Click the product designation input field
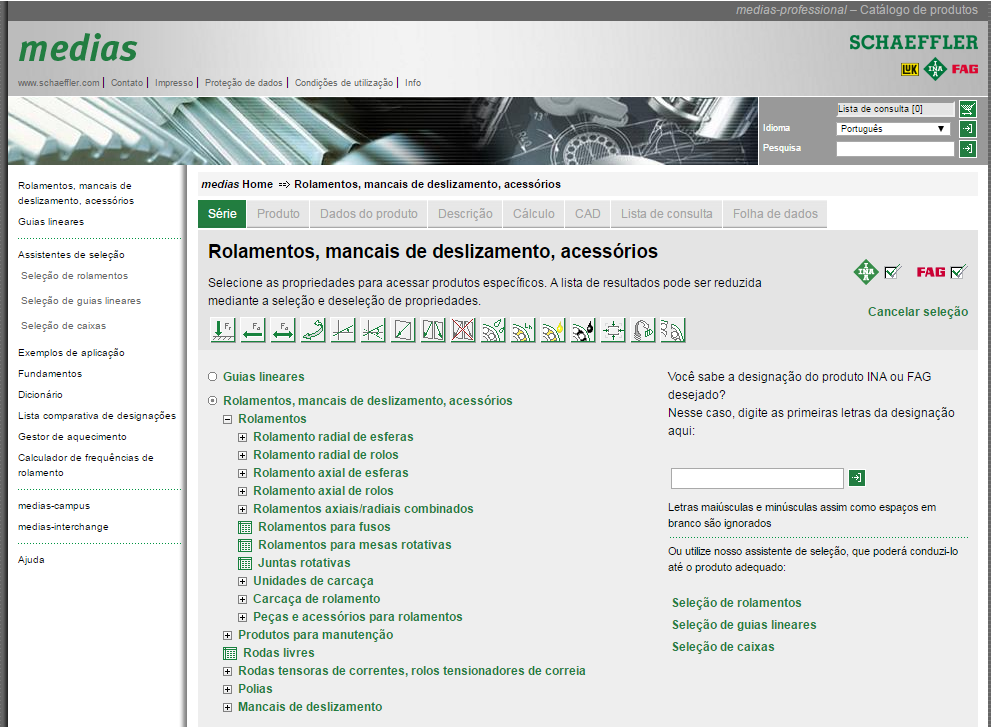Screen dimensions: 991x728 point(757,478)
